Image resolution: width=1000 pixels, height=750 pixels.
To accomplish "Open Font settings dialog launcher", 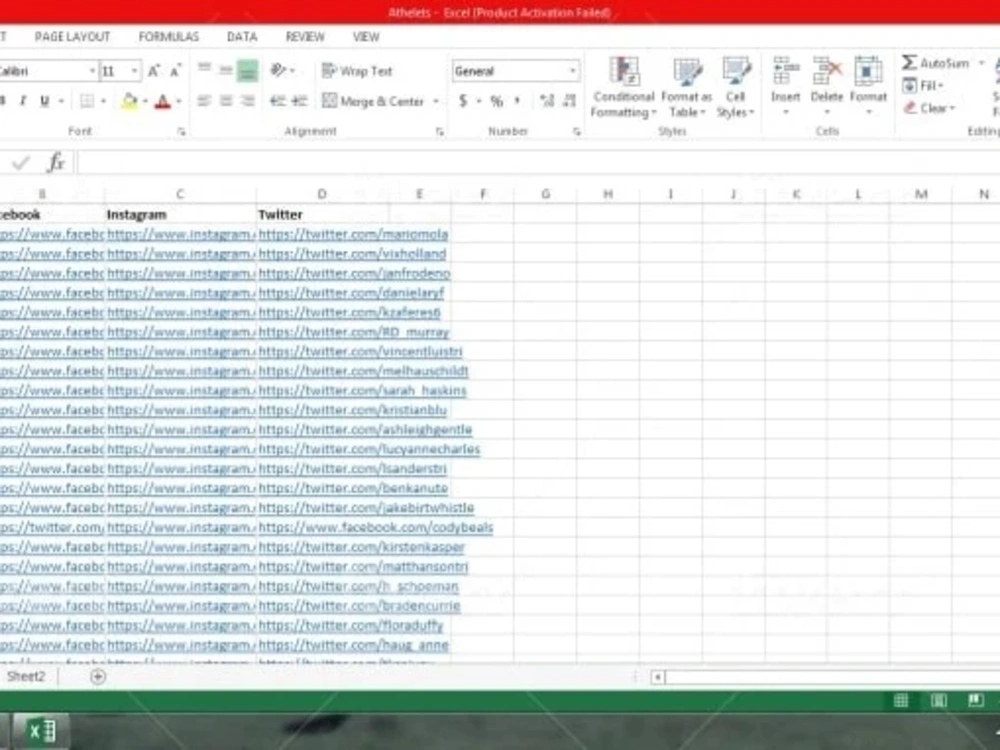I will [x=182, y=131].
